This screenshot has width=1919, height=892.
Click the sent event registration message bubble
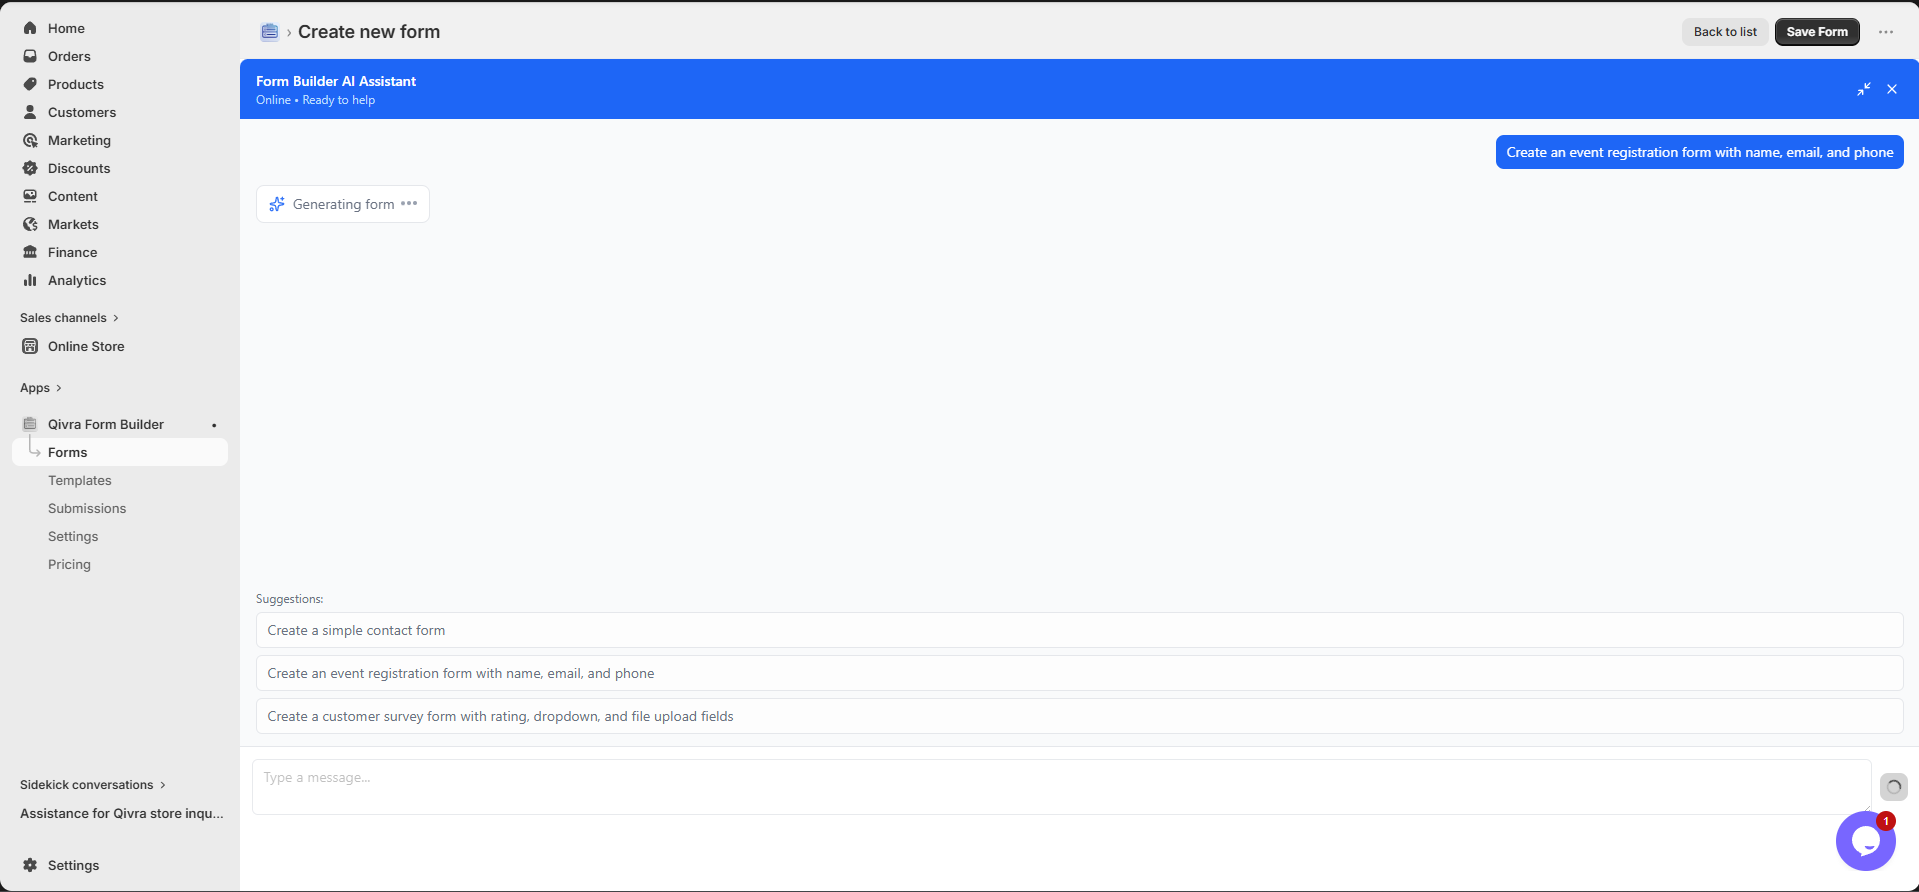1699,152
